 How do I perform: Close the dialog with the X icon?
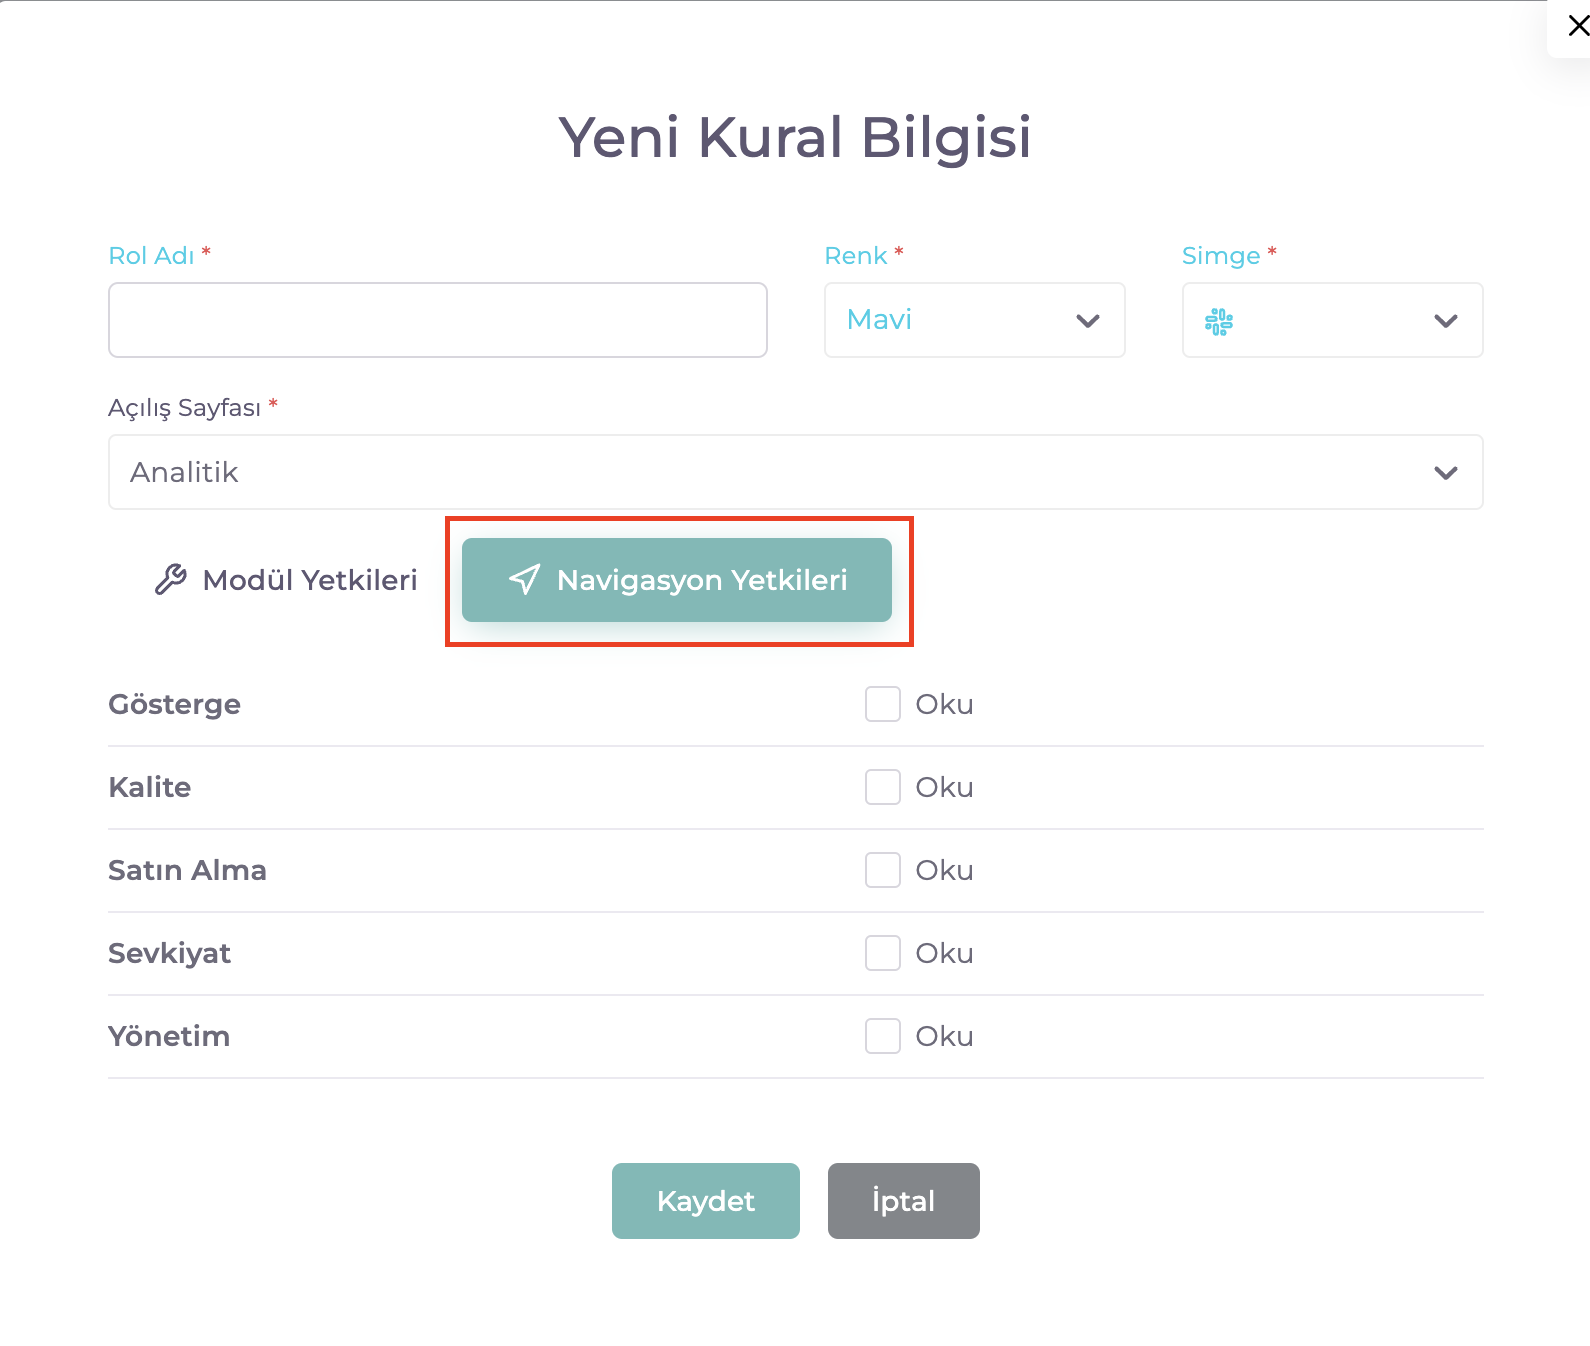tap(1578, 26)
